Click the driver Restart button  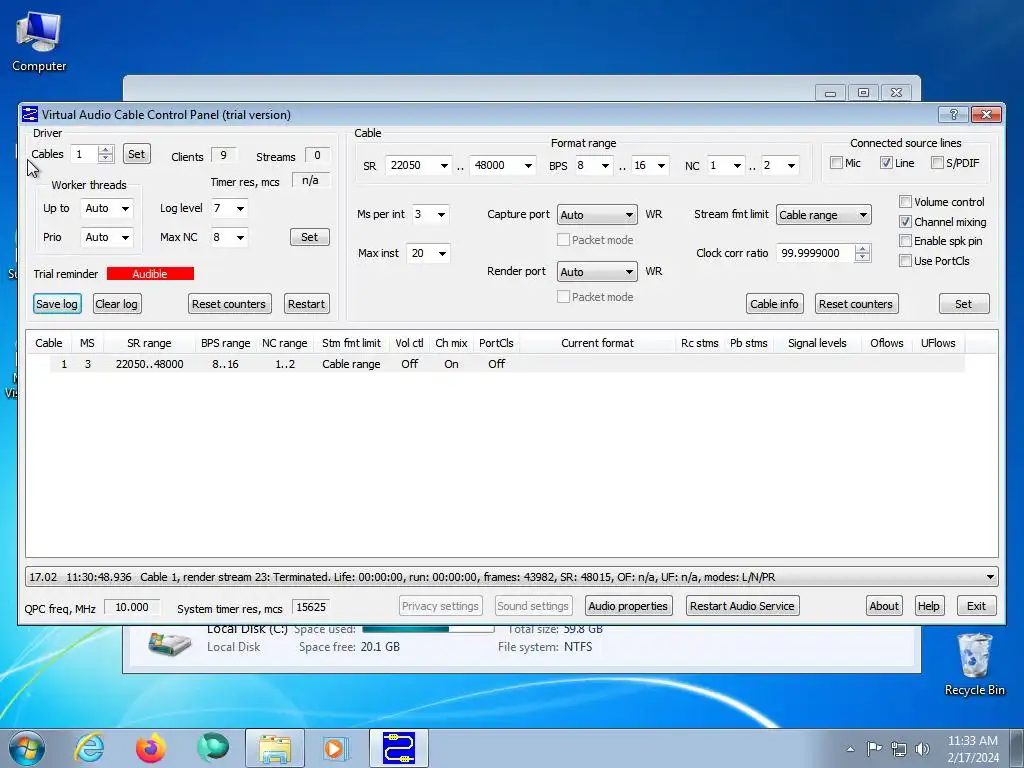click(306, 304)
